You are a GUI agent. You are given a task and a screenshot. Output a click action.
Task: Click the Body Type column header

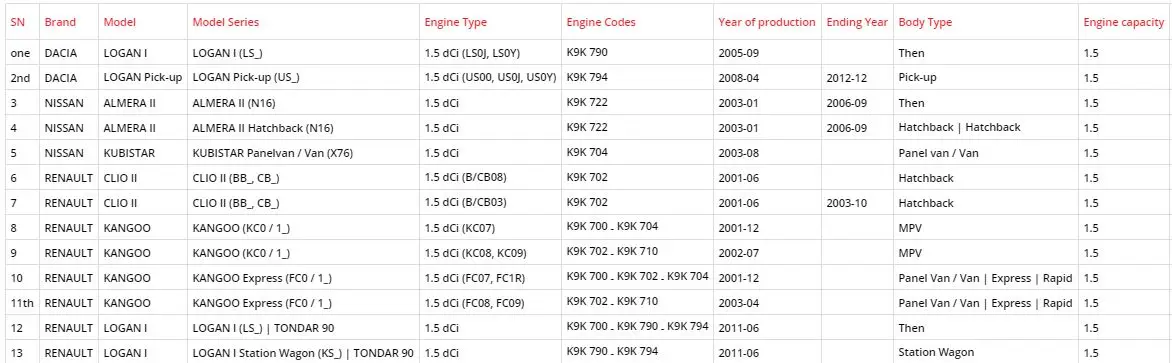(925, 22)
